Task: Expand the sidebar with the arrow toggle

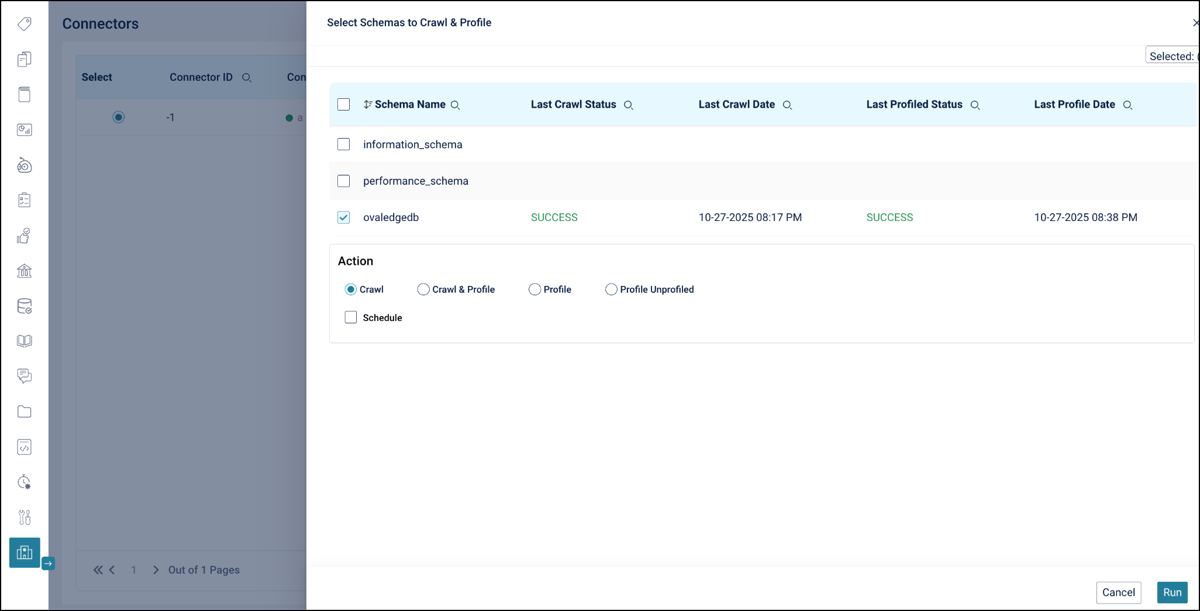Action: [x=48, y=563]
